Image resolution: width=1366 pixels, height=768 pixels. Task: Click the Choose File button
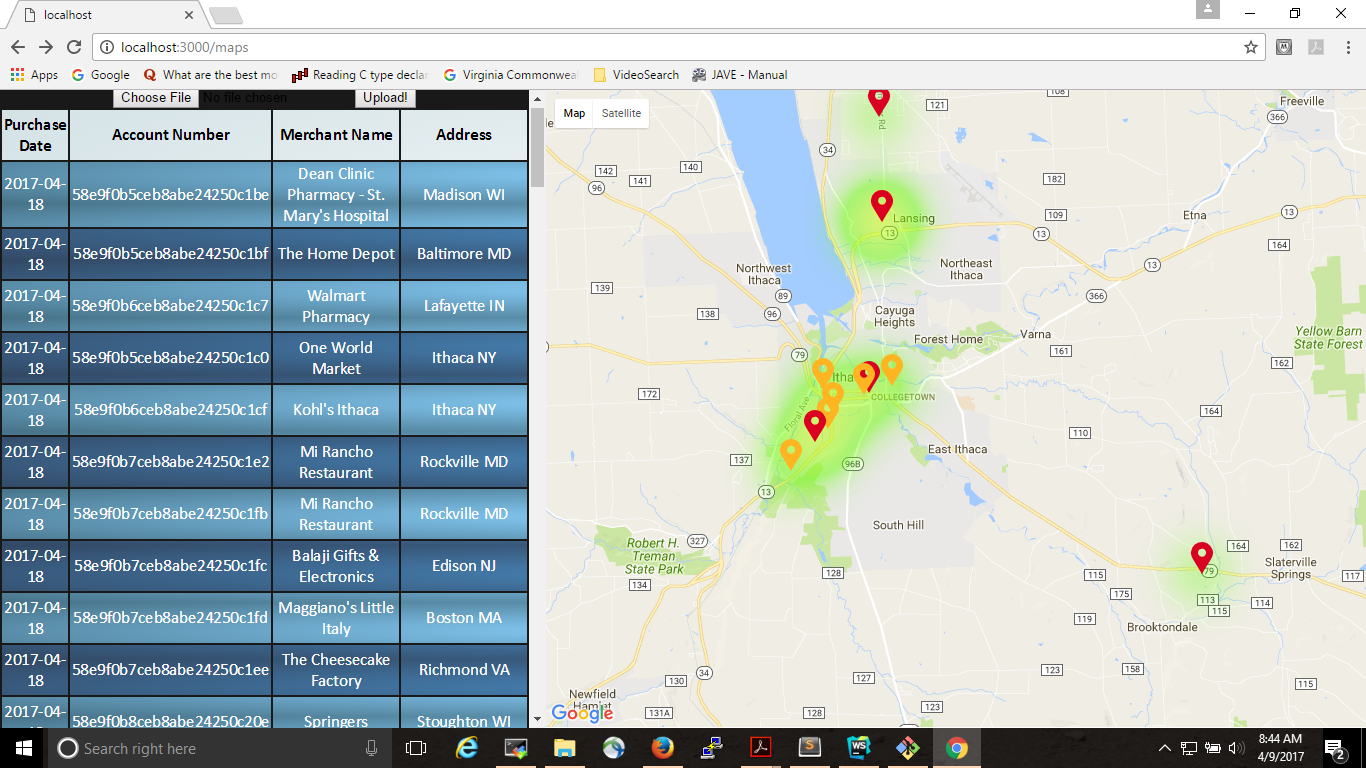tap(156, 97)
